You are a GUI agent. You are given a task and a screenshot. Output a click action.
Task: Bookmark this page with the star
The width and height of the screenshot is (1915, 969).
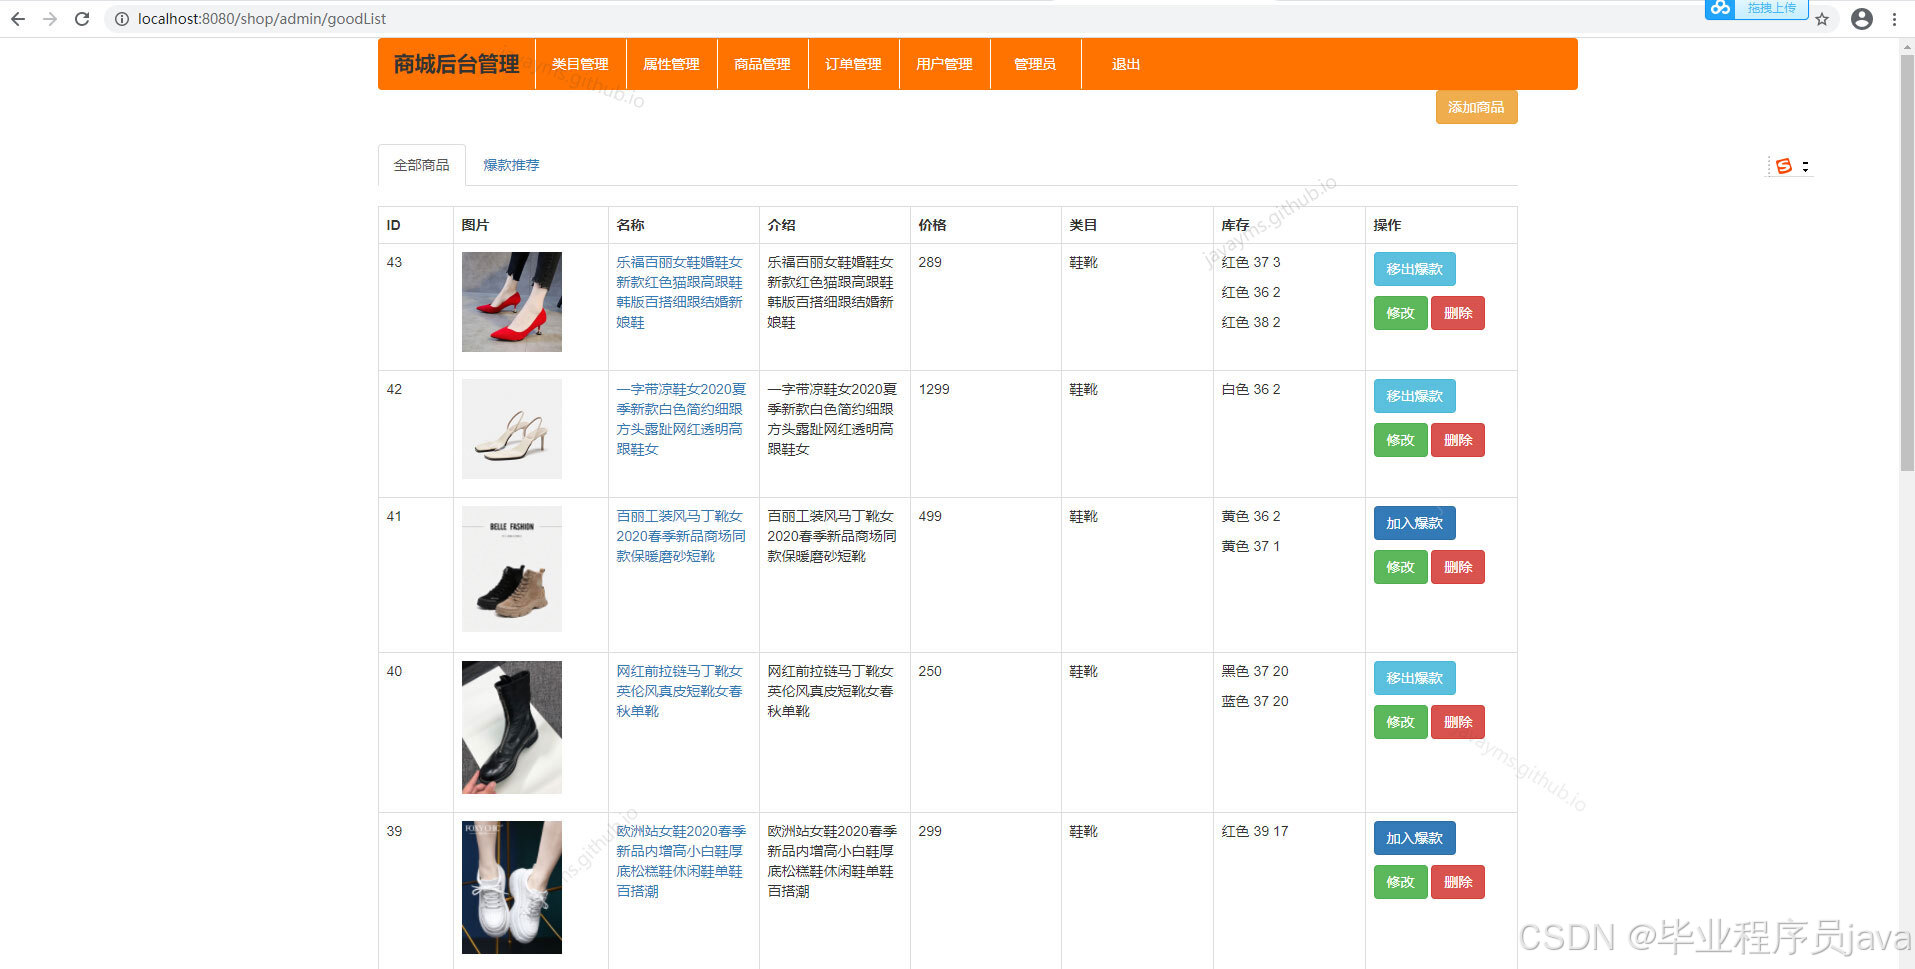(1822, 19)
